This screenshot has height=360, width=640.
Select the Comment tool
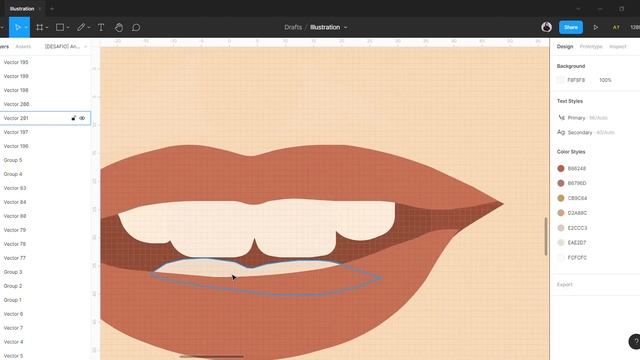[136, 27]
